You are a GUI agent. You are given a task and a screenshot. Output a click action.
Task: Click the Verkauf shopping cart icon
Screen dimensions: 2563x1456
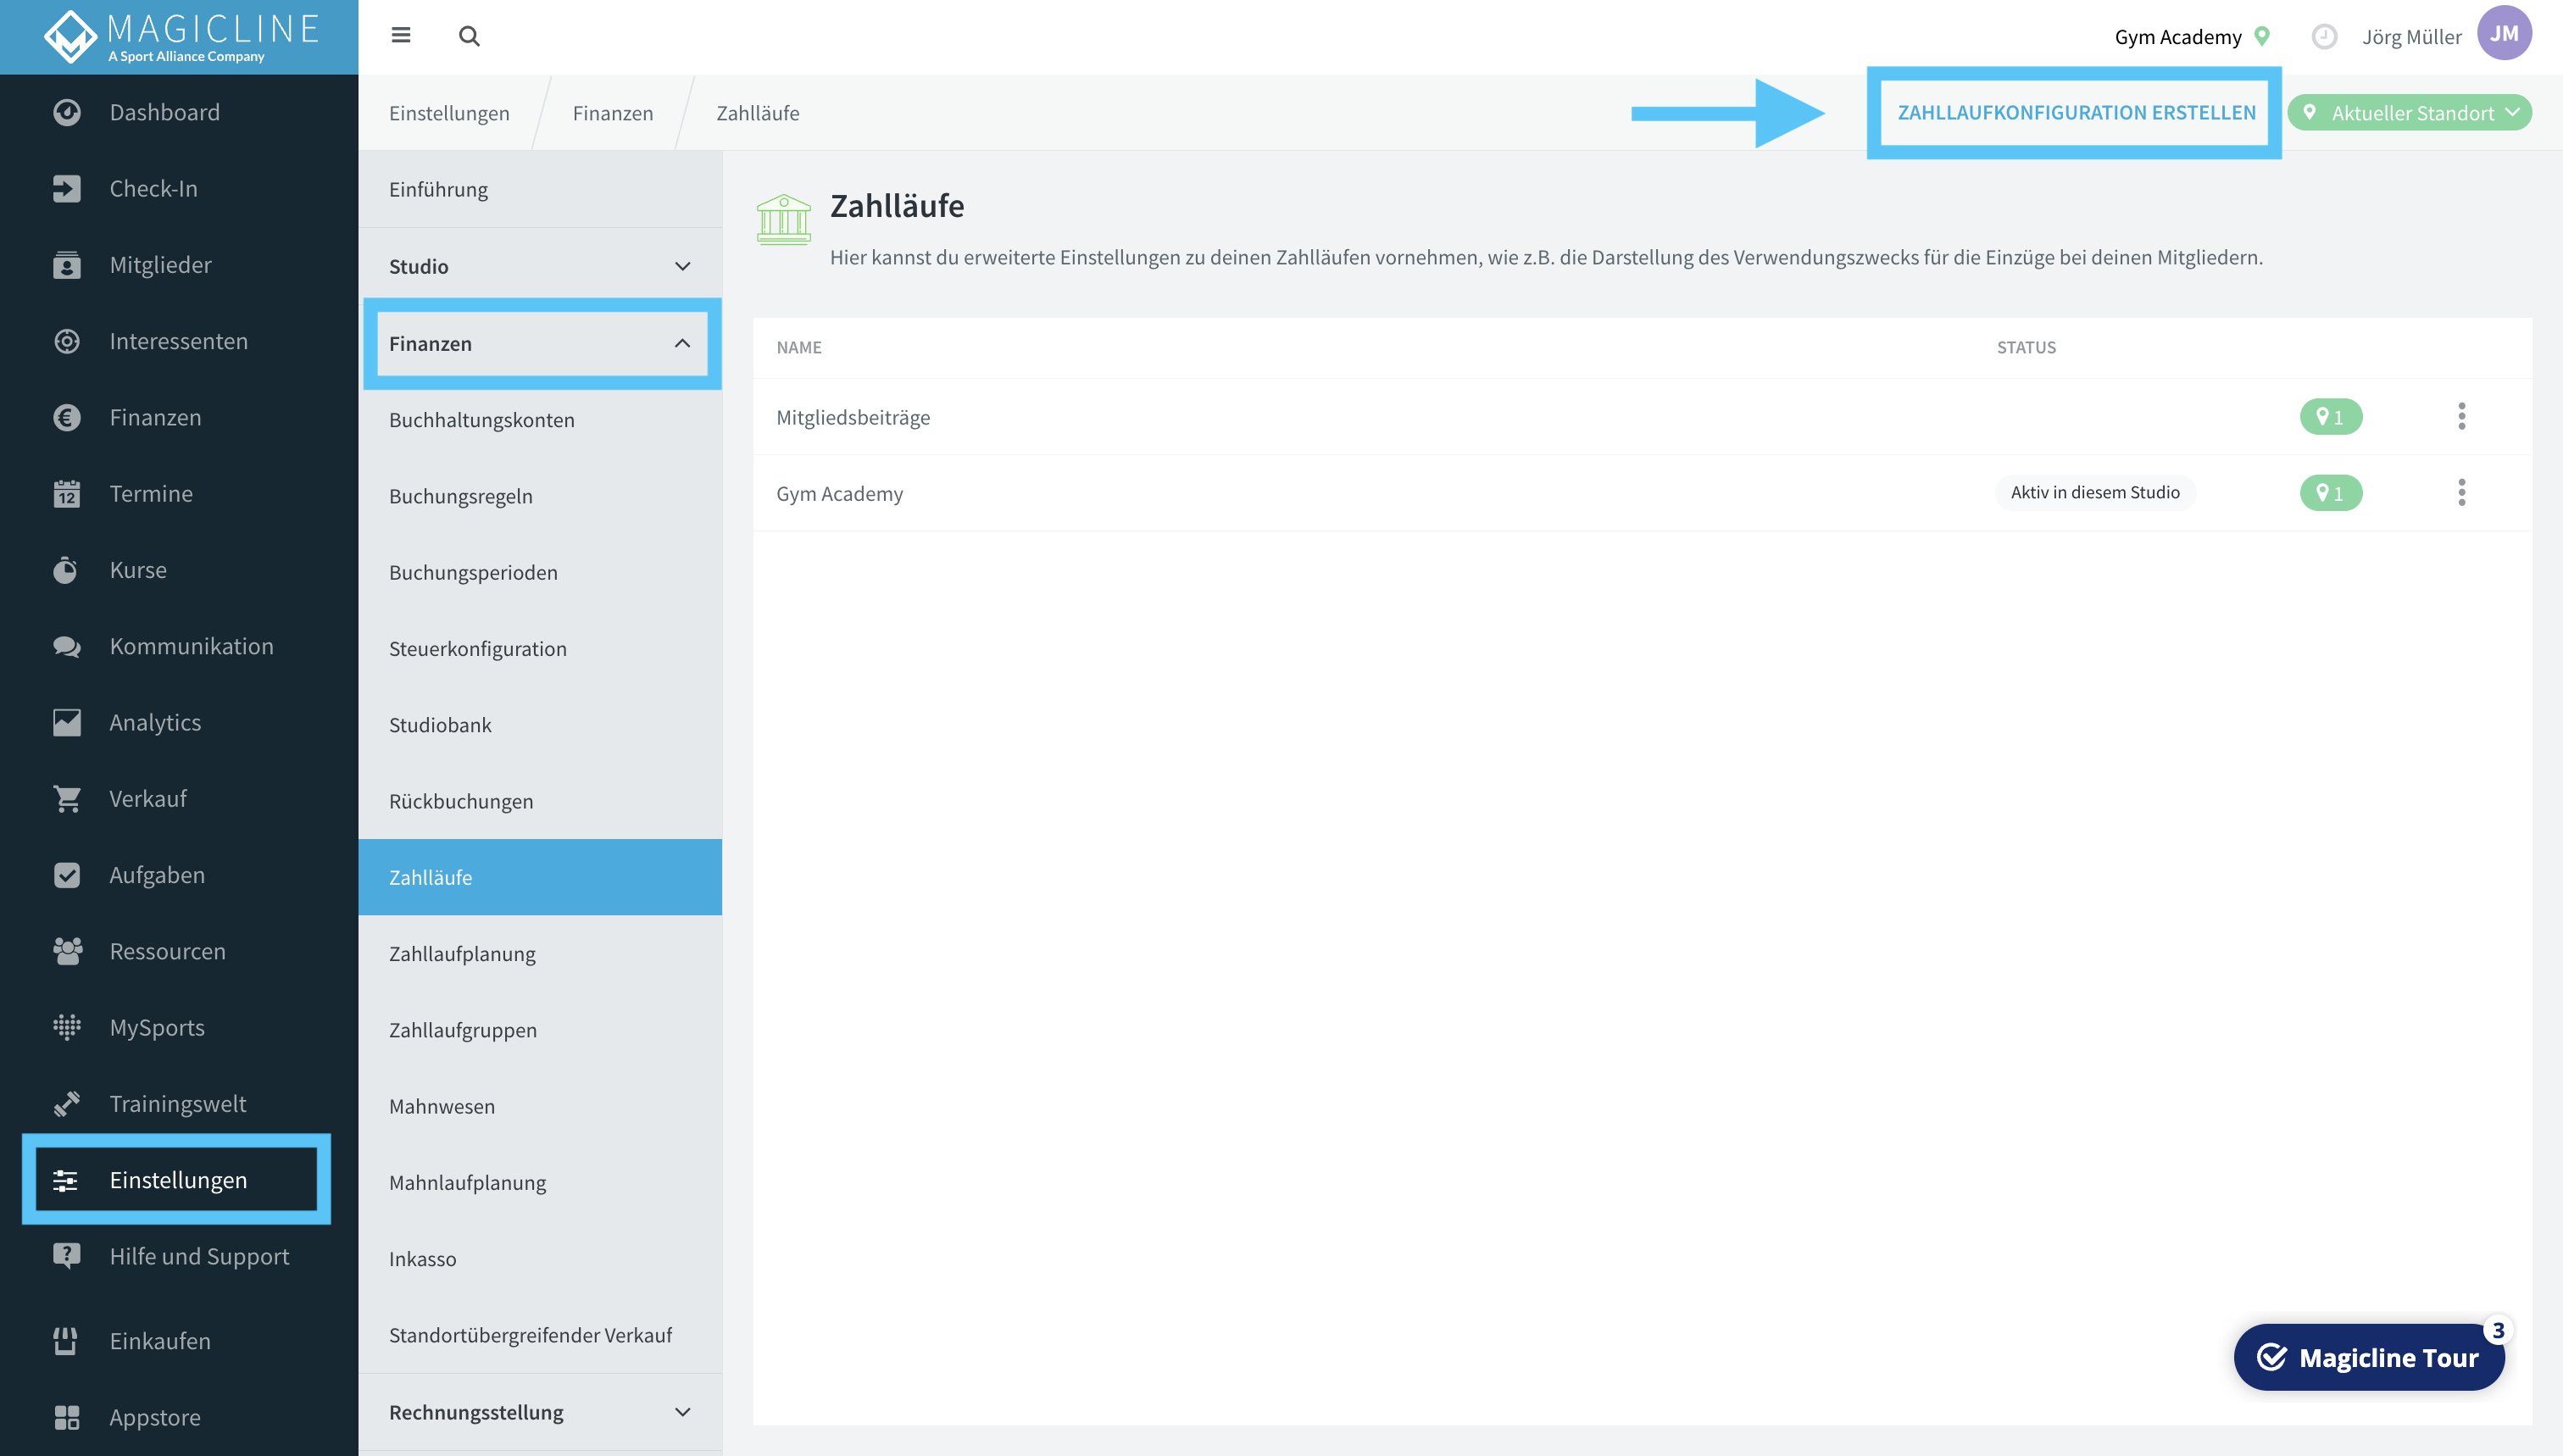(x=67, y=799)
